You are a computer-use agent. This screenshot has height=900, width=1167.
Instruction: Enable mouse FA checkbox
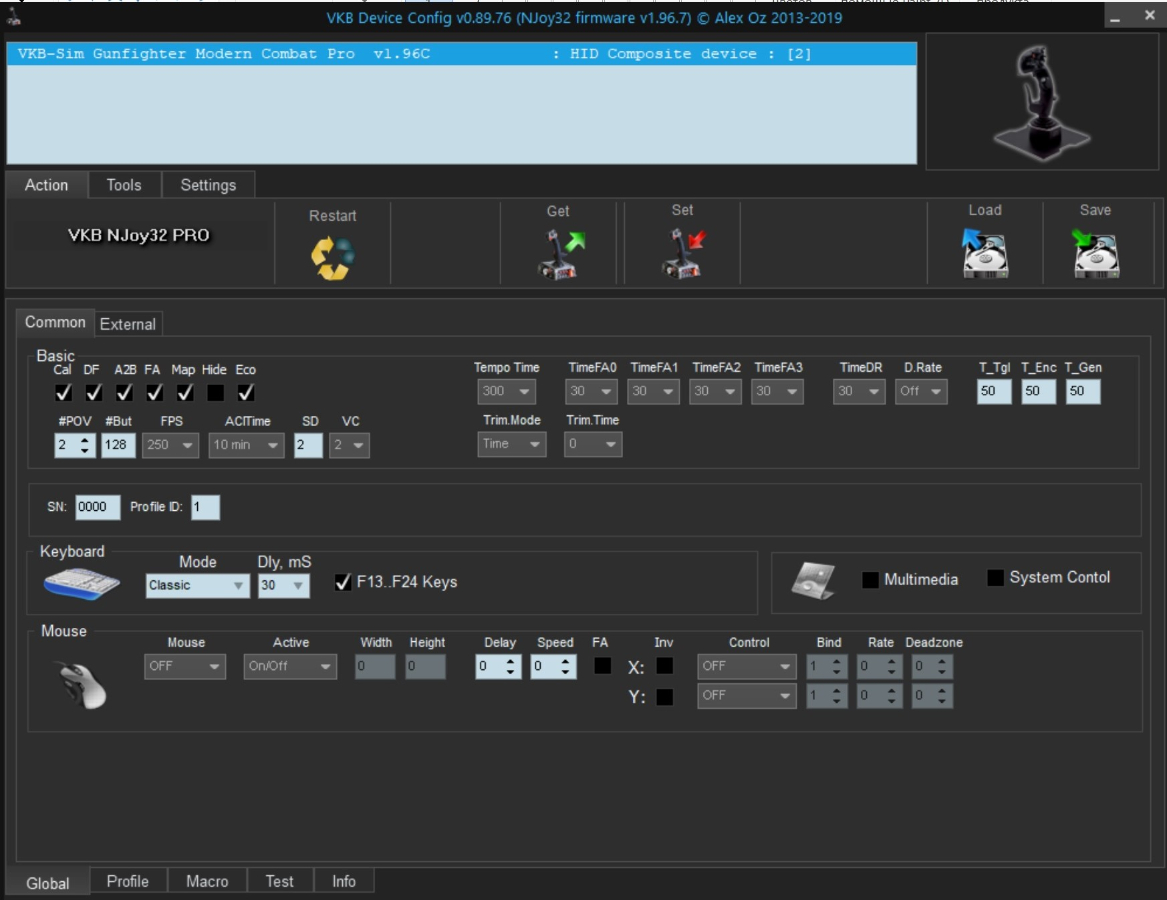pyautogui.click(x=603, y=666)
